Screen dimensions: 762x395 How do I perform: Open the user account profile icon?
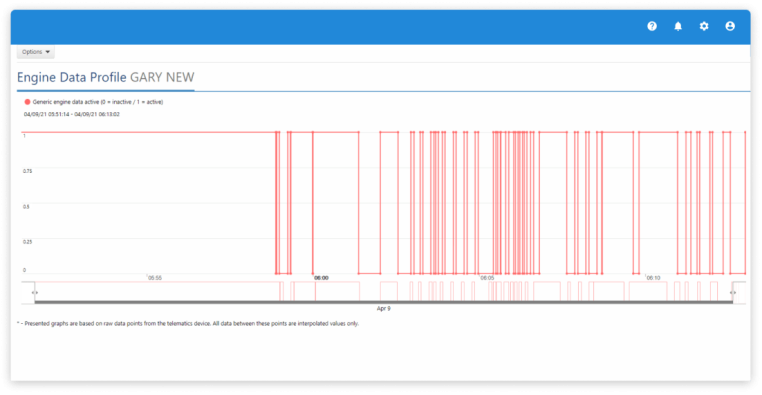point(730,26)
